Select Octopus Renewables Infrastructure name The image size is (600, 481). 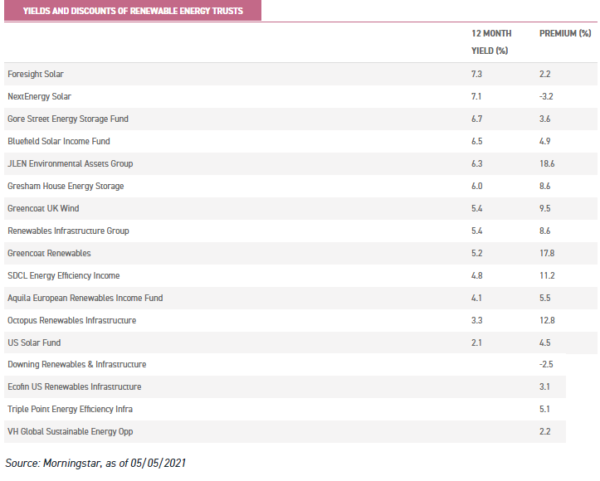[71, 319]
